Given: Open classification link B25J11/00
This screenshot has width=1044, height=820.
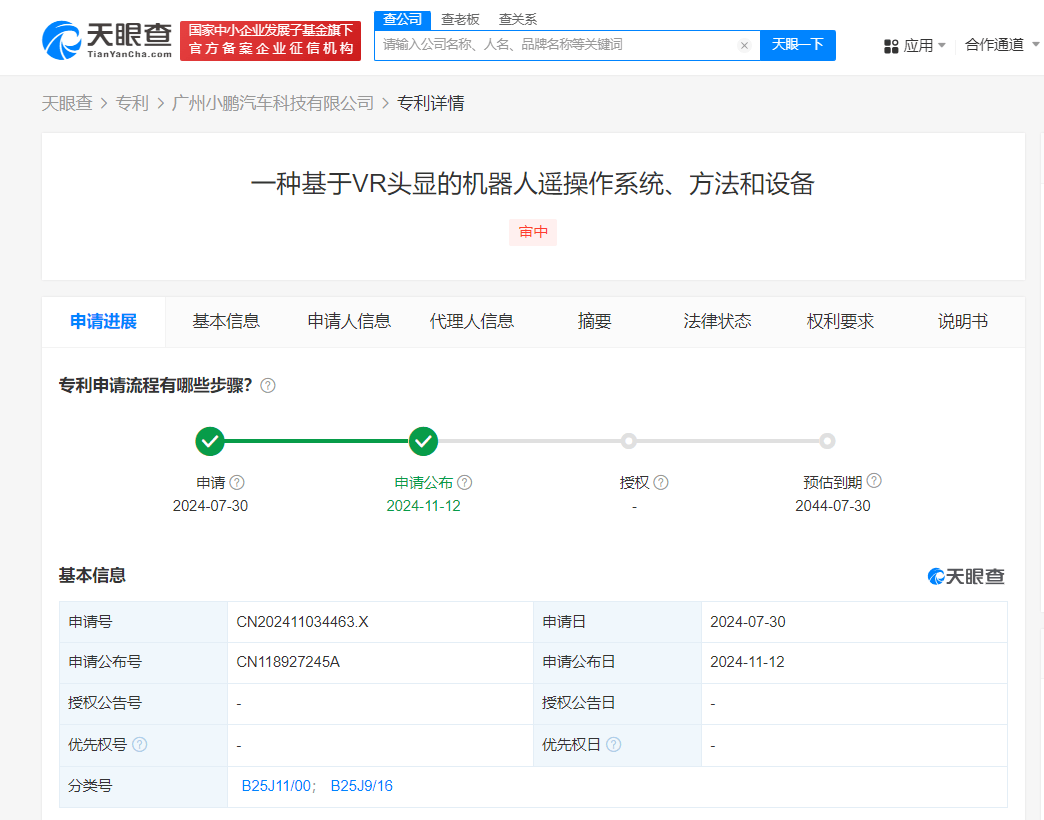Looking at the screenshot, I should [278, 786].
